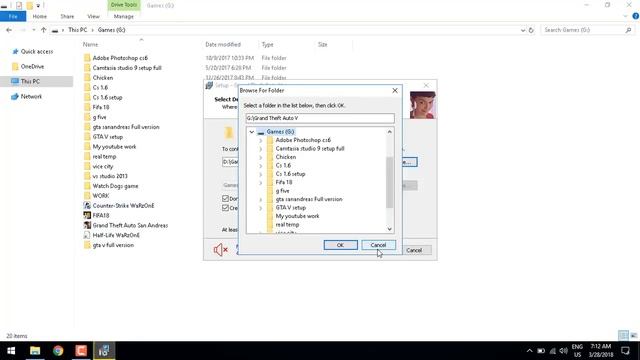Click the tree scrollbar up arrow
Screen dimensions: 640x360
click(389, 132)
